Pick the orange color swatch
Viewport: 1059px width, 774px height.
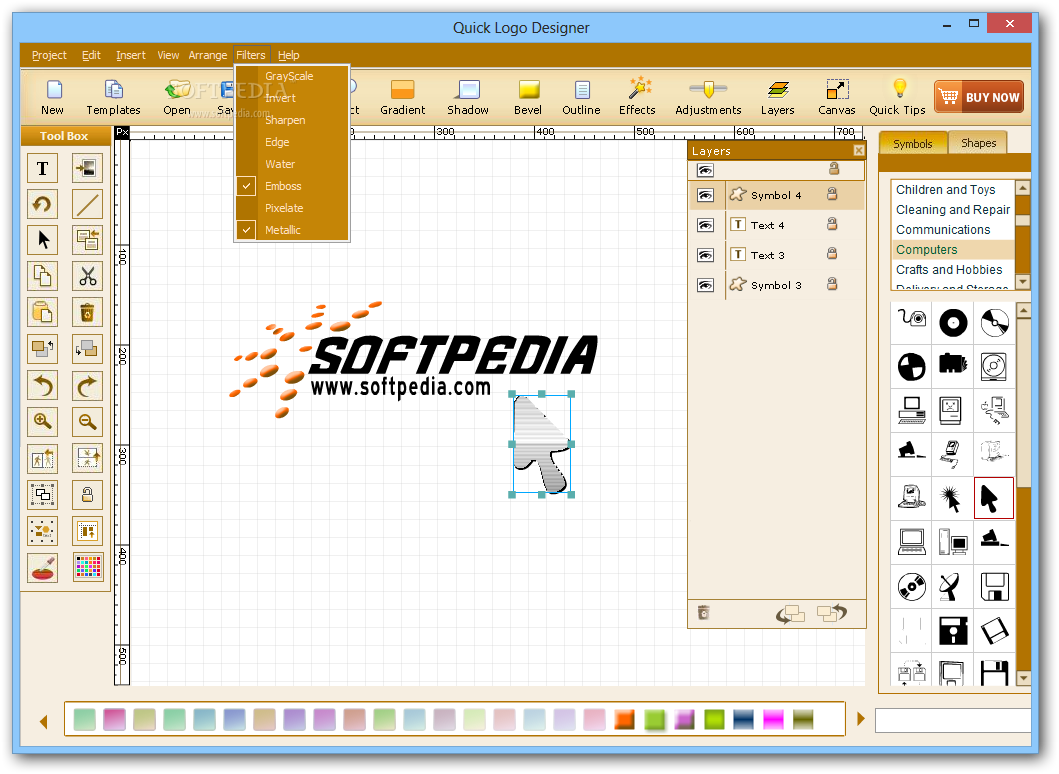(x=625, y=719)
